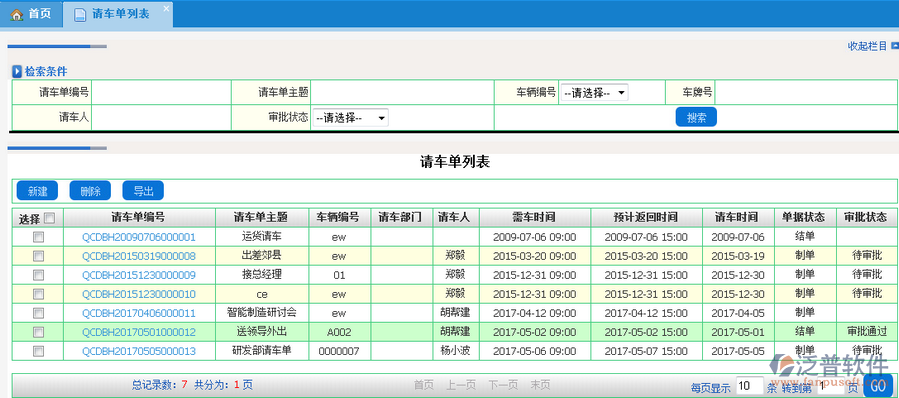Open link QCDBH20170501000012
The image size is (899, 398).
click(139, 331)
